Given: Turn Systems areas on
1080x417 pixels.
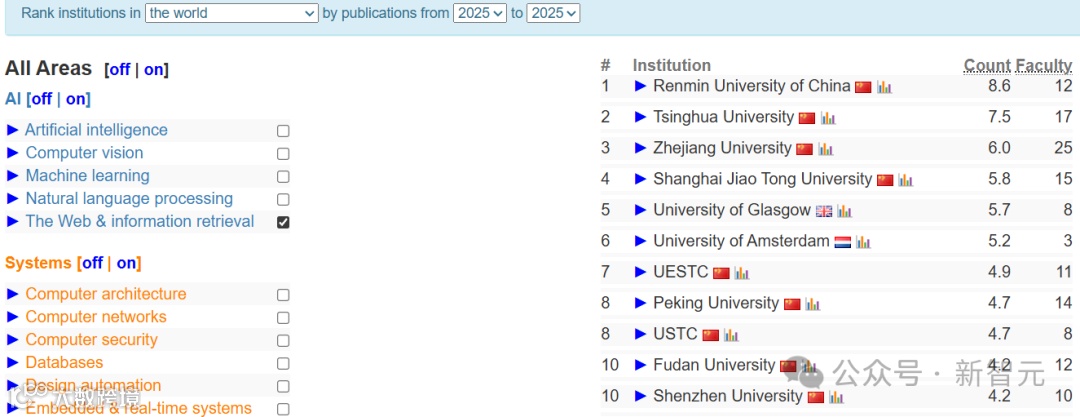Looking at the screenshot, I should point(127,263).
